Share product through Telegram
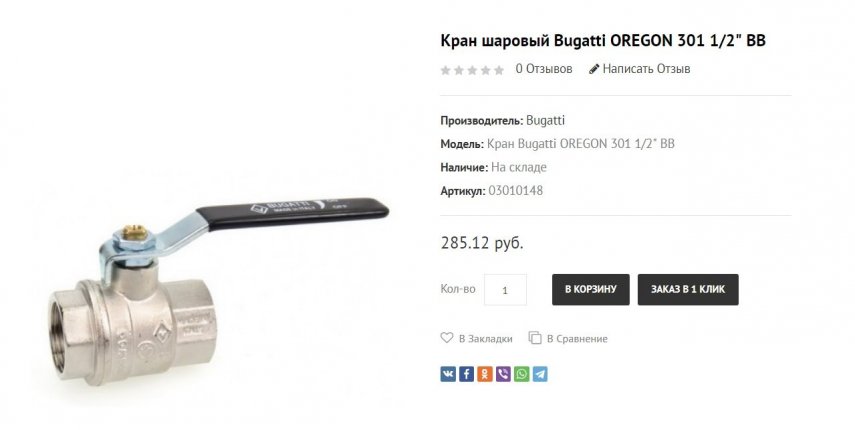The image size is (855, 430). [540, 374]
